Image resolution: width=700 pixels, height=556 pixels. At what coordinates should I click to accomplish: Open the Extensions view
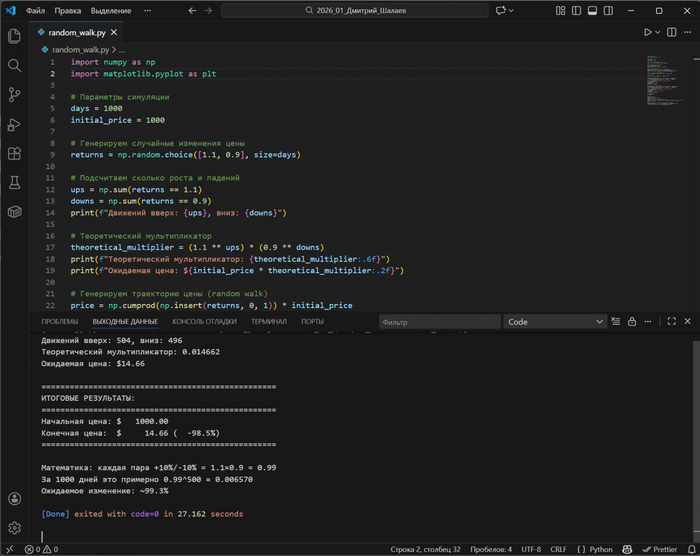[x=14, y=154]
